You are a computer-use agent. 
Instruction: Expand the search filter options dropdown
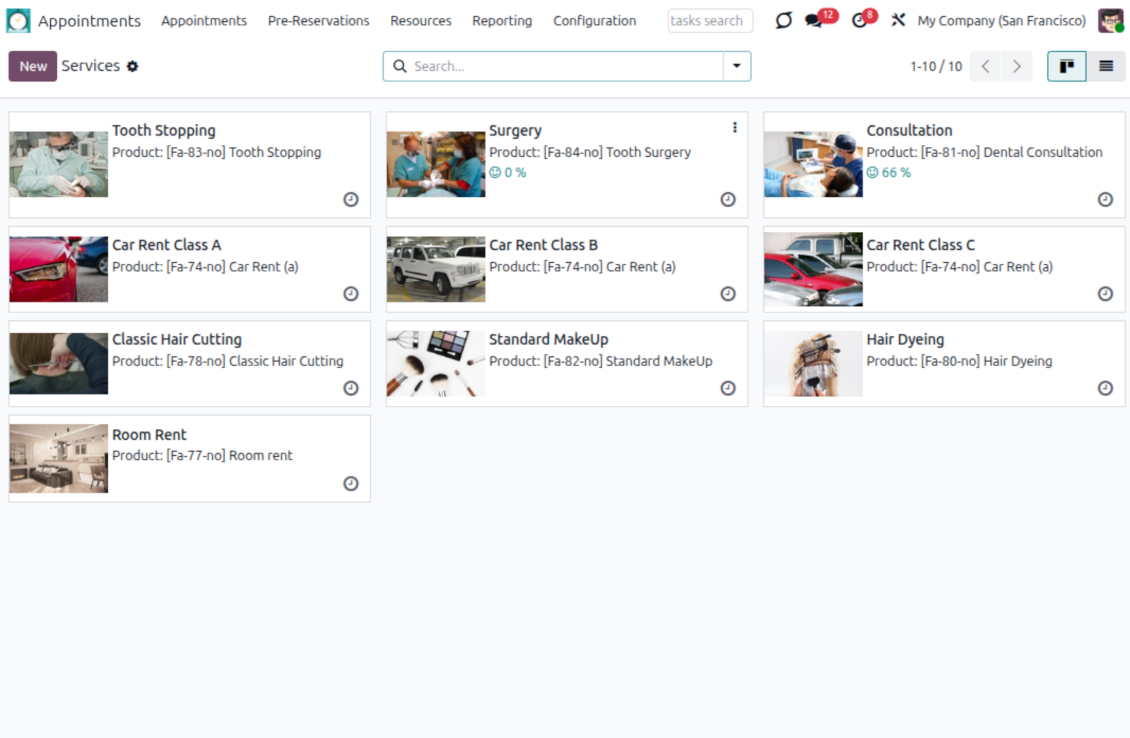click(737, 66)
